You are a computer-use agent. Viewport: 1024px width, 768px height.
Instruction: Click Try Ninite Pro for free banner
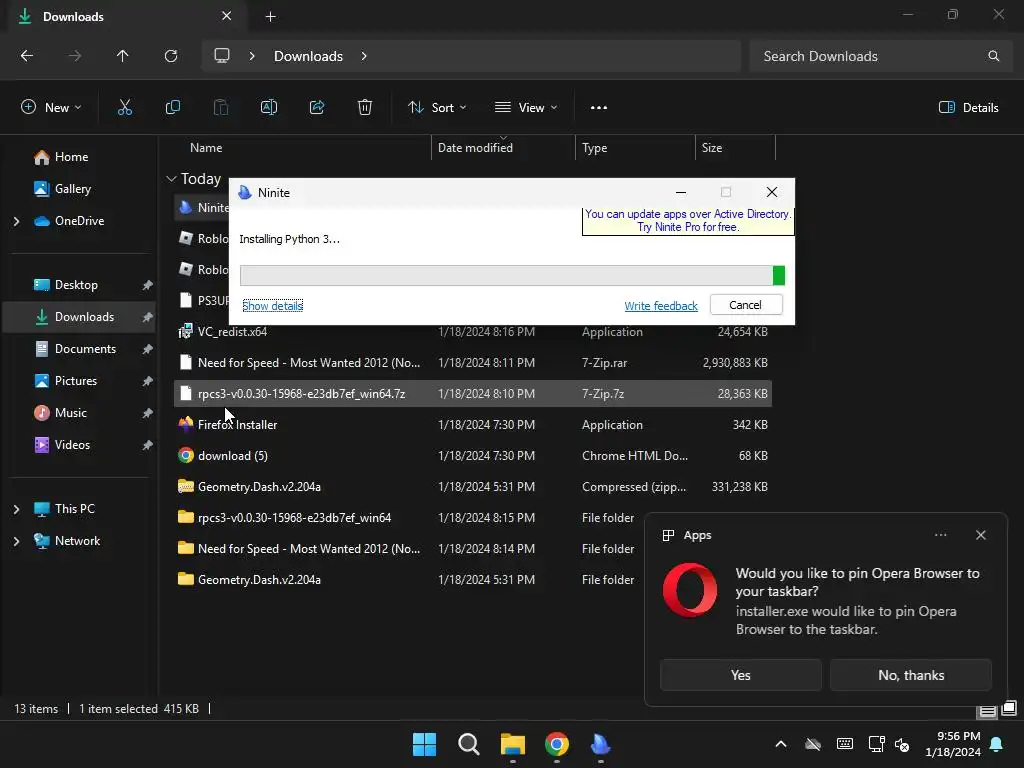[688, 221]
